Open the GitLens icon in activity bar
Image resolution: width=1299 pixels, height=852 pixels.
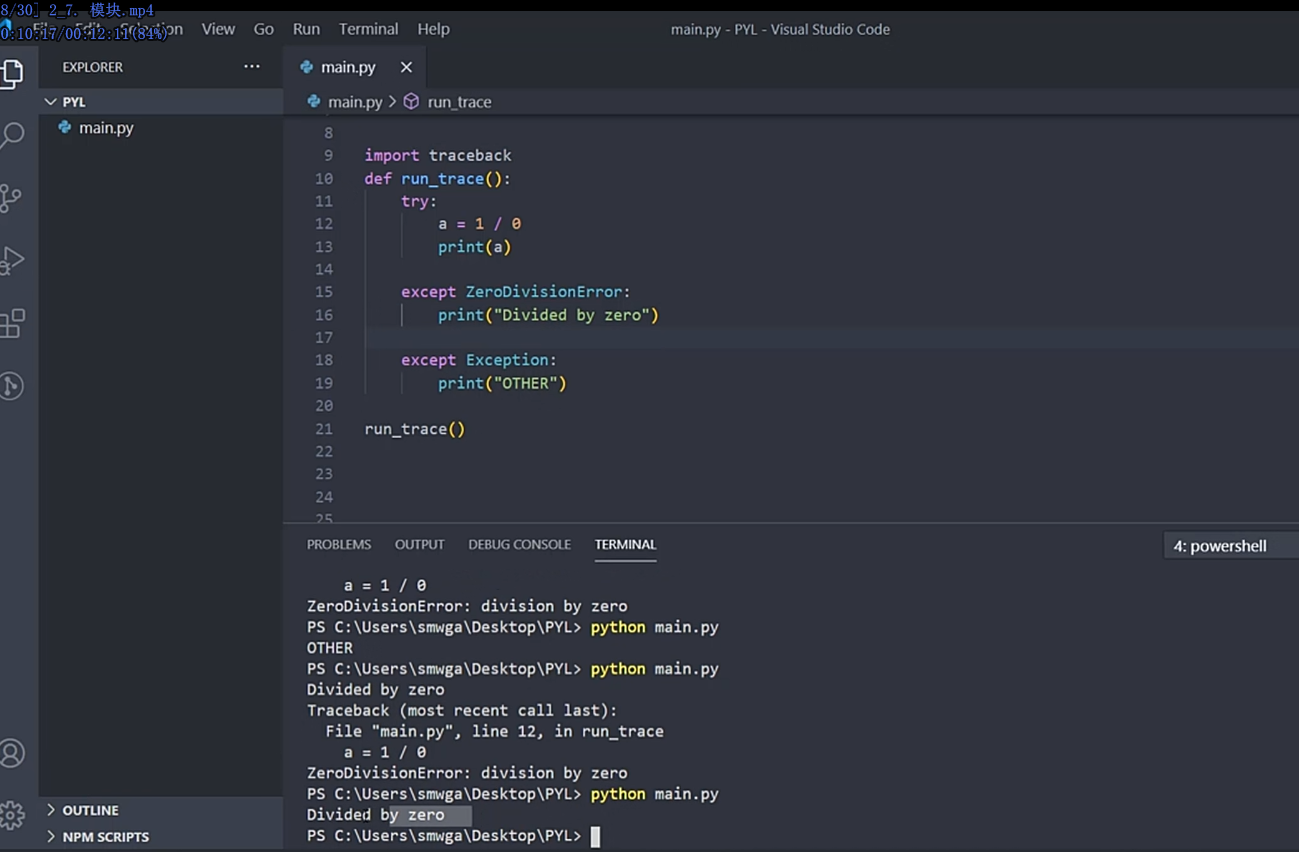(x=12, y=386)
